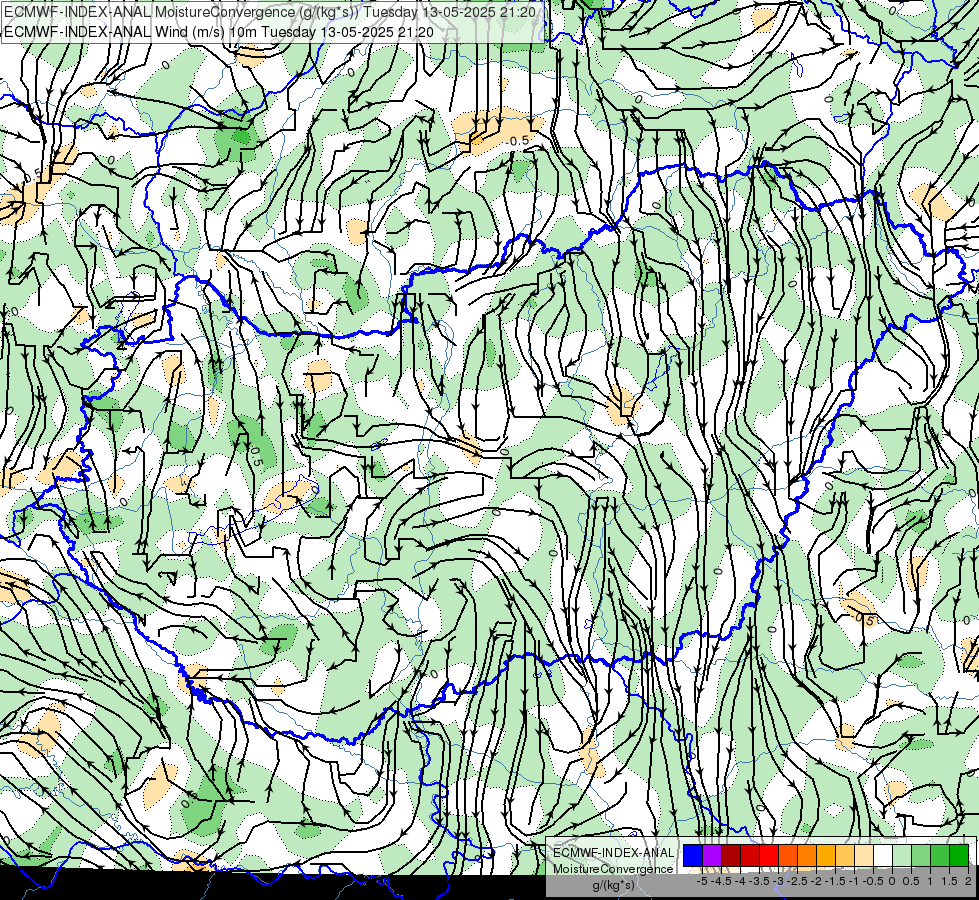979x900 pixels.
Task: Select legend swatch between -2.5 and -2
Action: [807, 856]
